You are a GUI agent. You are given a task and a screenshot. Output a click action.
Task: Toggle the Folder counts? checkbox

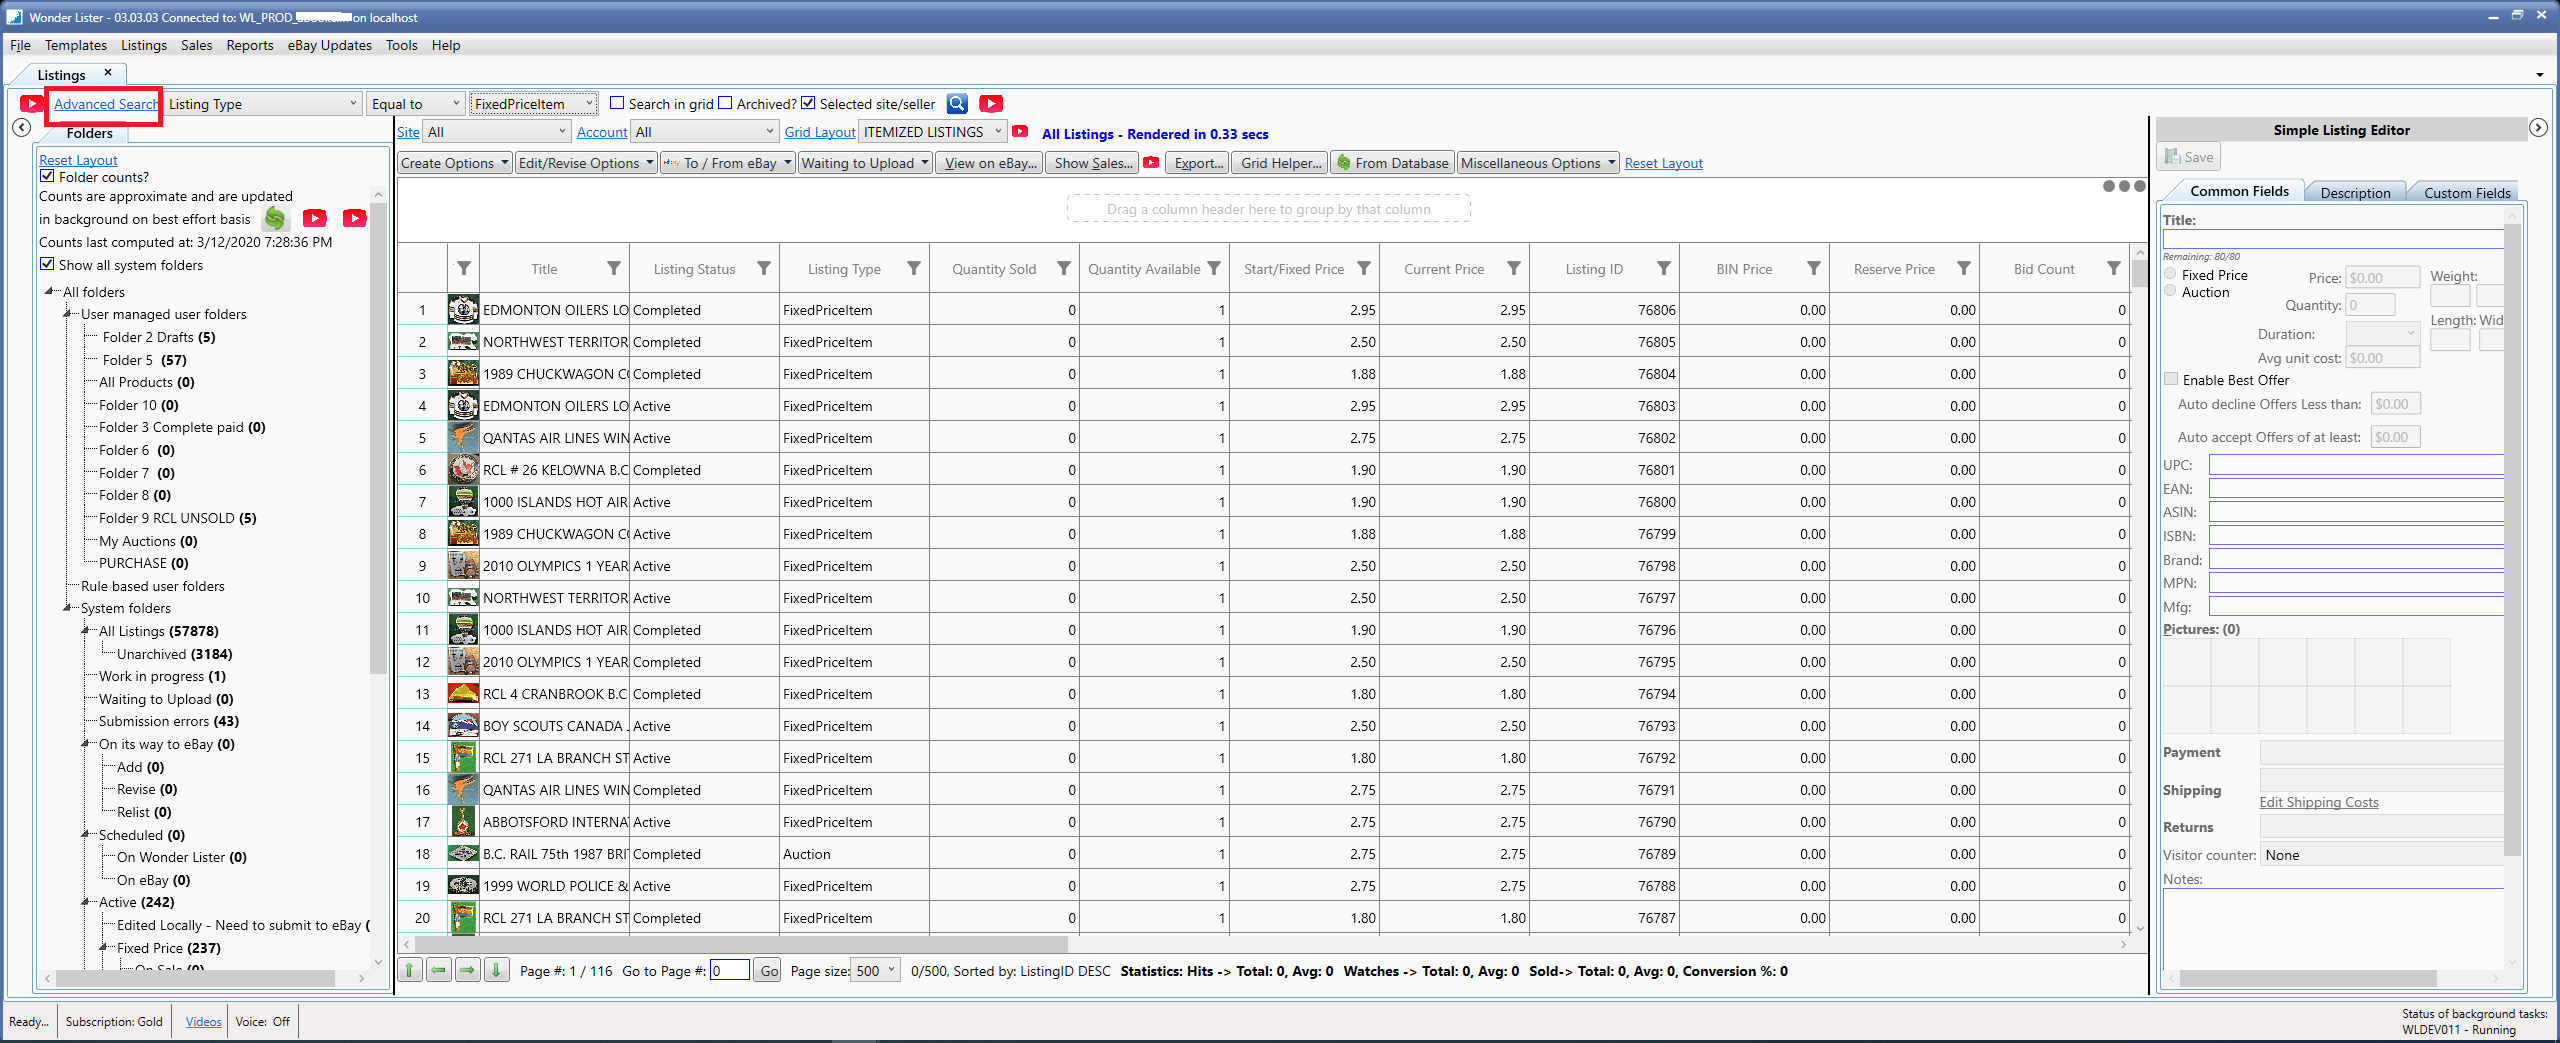pyautogui.click(x=47, y=176)
